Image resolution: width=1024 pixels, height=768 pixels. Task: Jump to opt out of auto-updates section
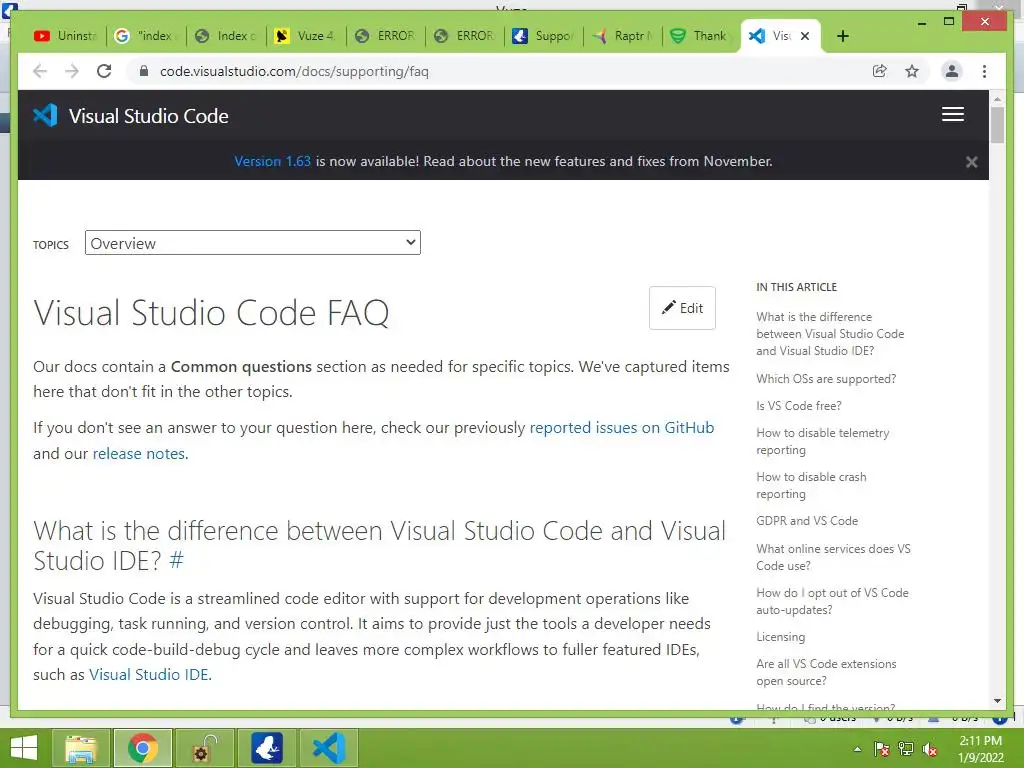click(x=832, y=601)
